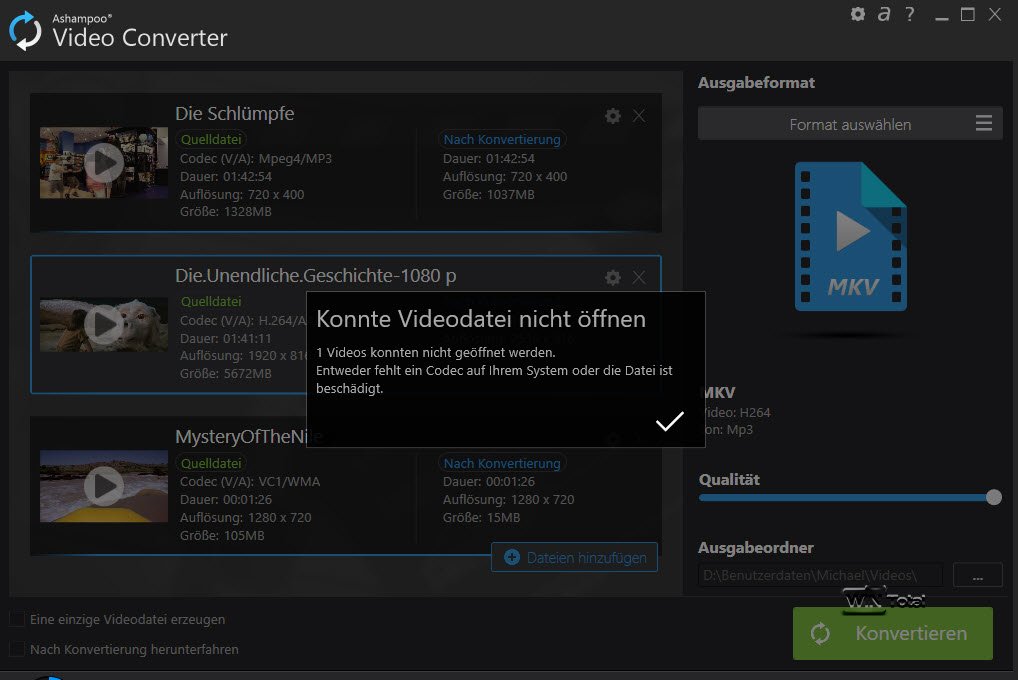1018x680 pixels.
Task: Click Dateien hinzufügen to add files
Action: point(575,557)
